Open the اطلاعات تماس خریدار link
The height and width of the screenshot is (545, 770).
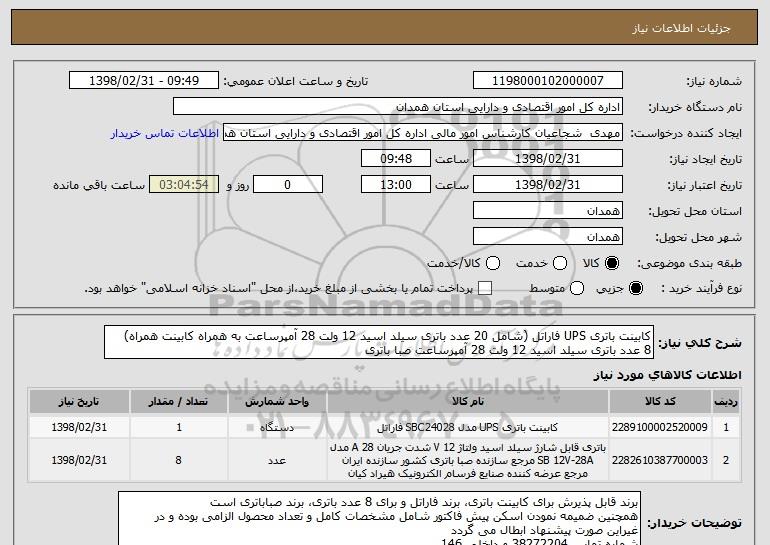(x=165, y=134)
